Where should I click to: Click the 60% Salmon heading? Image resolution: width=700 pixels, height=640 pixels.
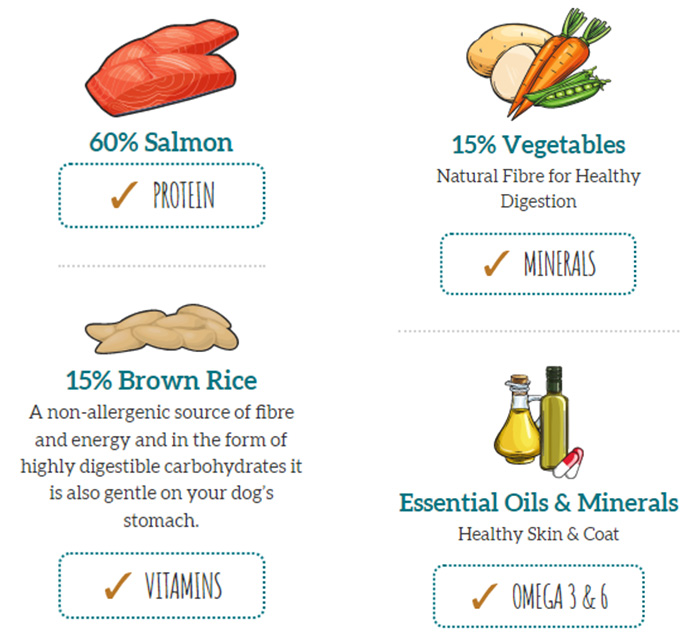[161, 142]
